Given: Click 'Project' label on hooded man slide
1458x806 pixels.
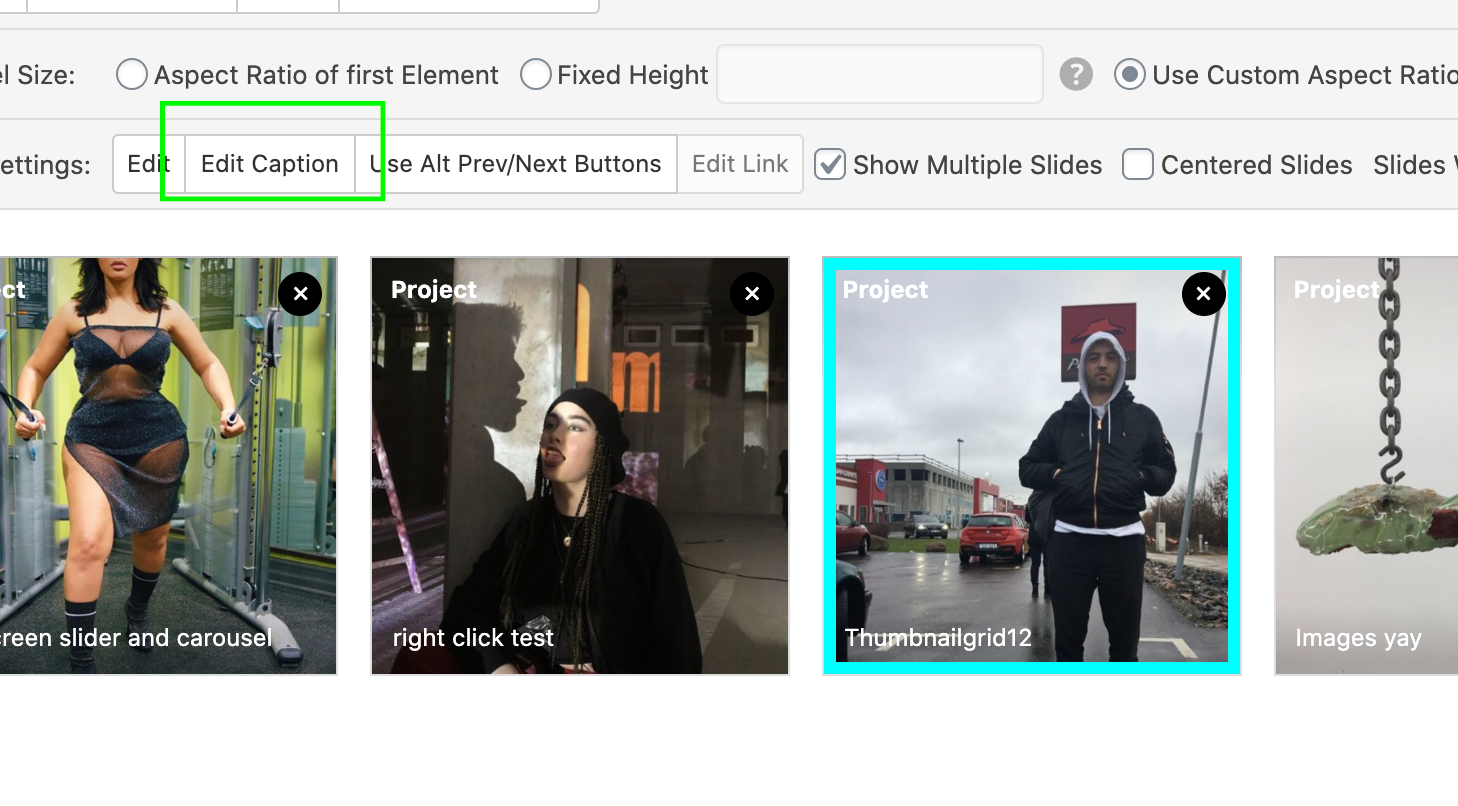Looking at the screenshot, I should 885,290.
